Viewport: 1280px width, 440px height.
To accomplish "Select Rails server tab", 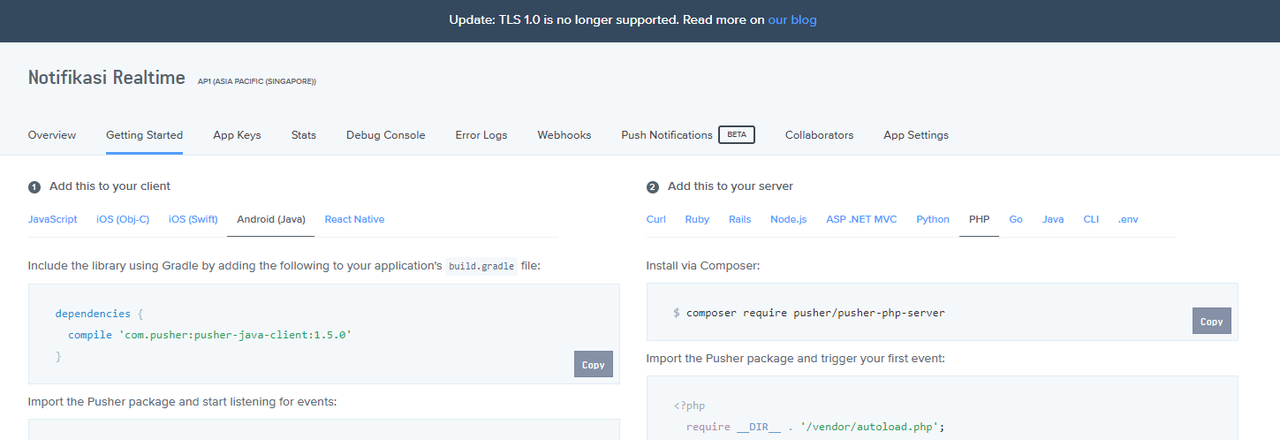I will point(740,219).
